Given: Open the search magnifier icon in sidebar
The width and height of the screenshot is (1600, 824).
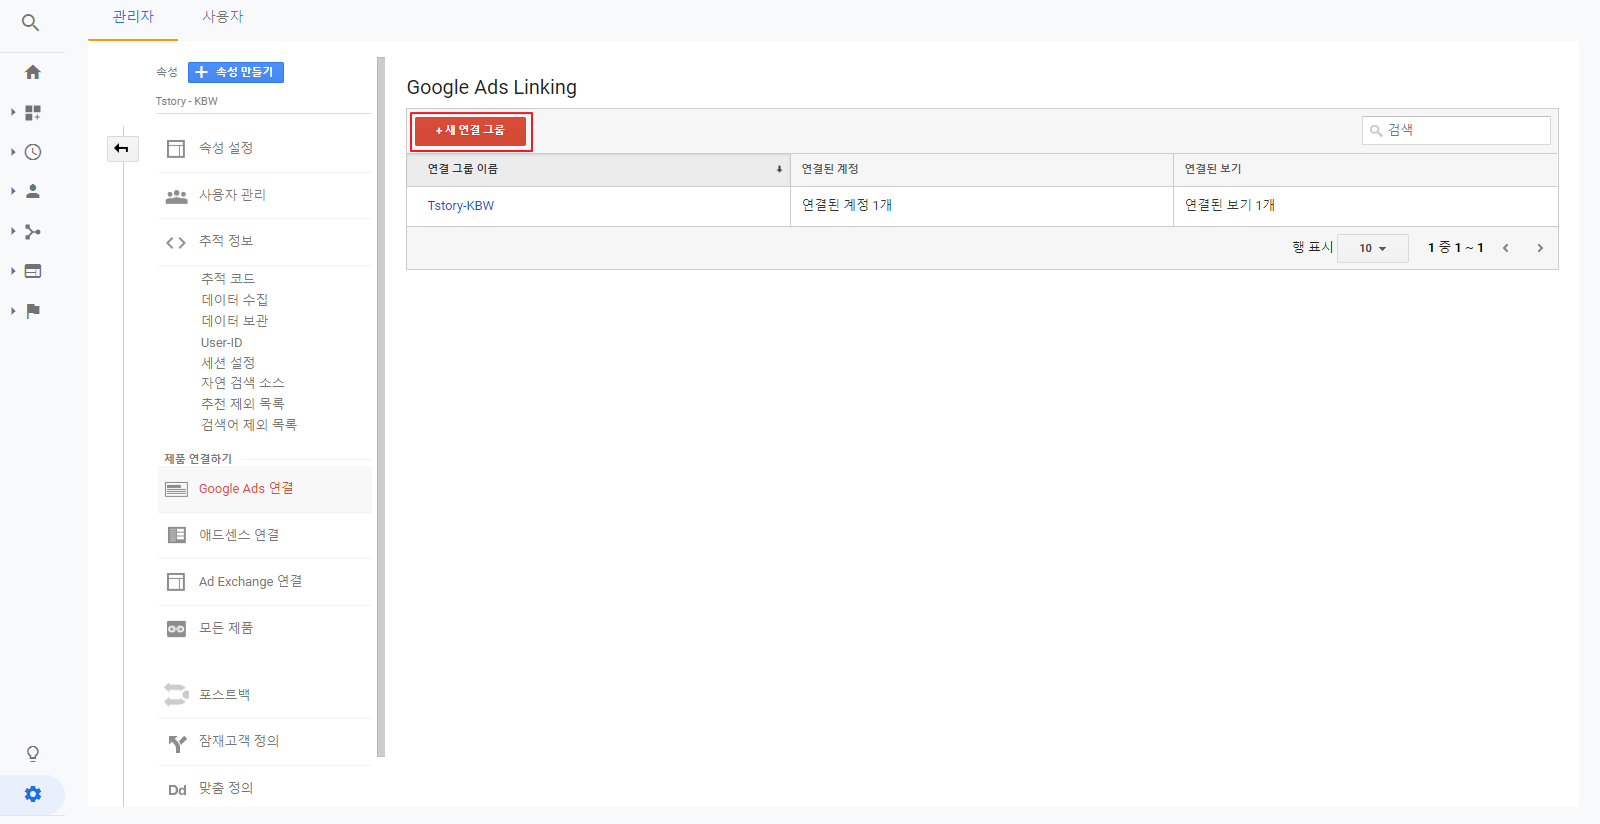Looking at the screenshot, I should pyautogui.click(x=31, y=22).
